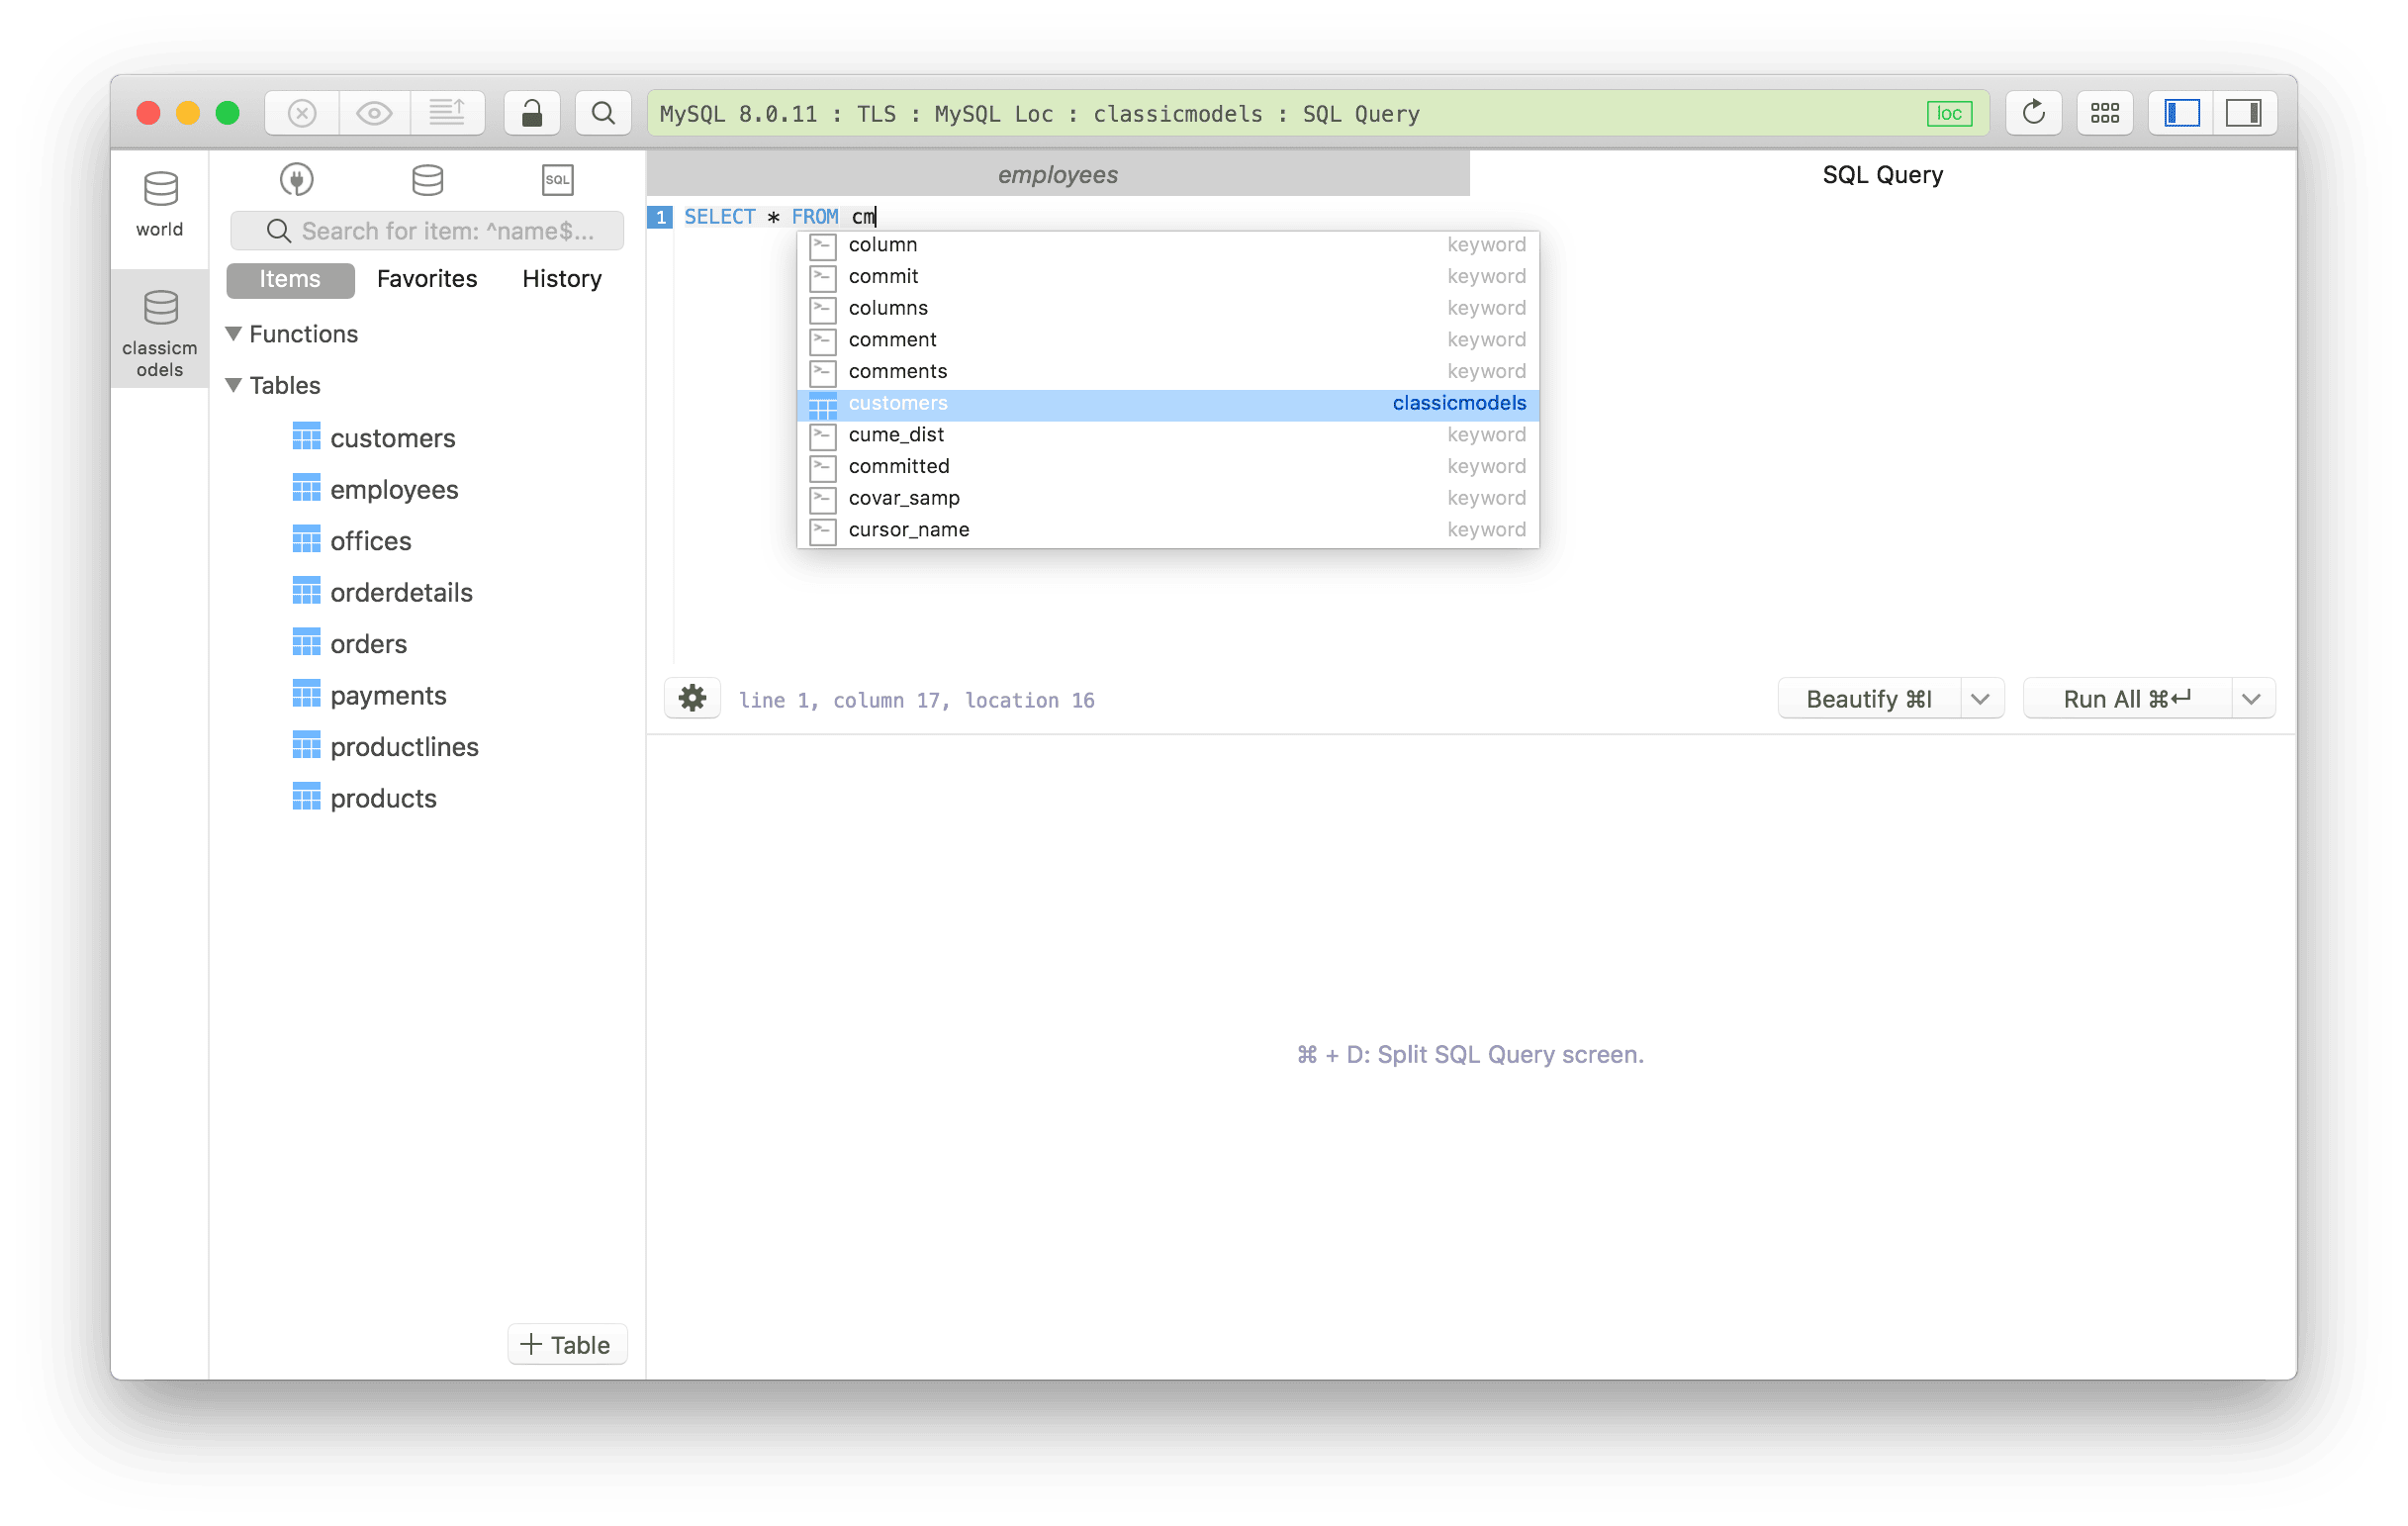Click the commit changes lines icon
The width and height of the screenshot is (2408, 1526).
point(447,113)
